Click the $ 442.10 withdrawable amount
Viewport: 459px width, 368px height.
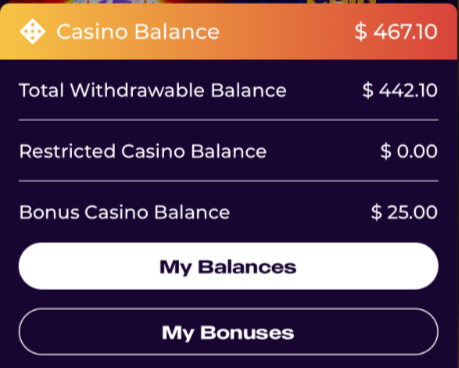(x=400, y=90)
